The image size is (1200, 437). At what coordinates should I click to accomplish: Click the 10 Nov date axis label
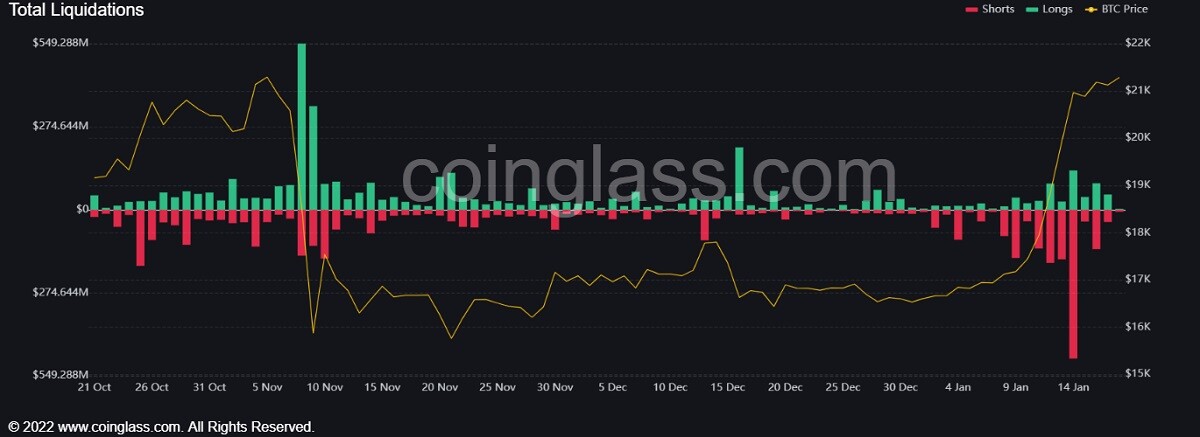point(325,387)
